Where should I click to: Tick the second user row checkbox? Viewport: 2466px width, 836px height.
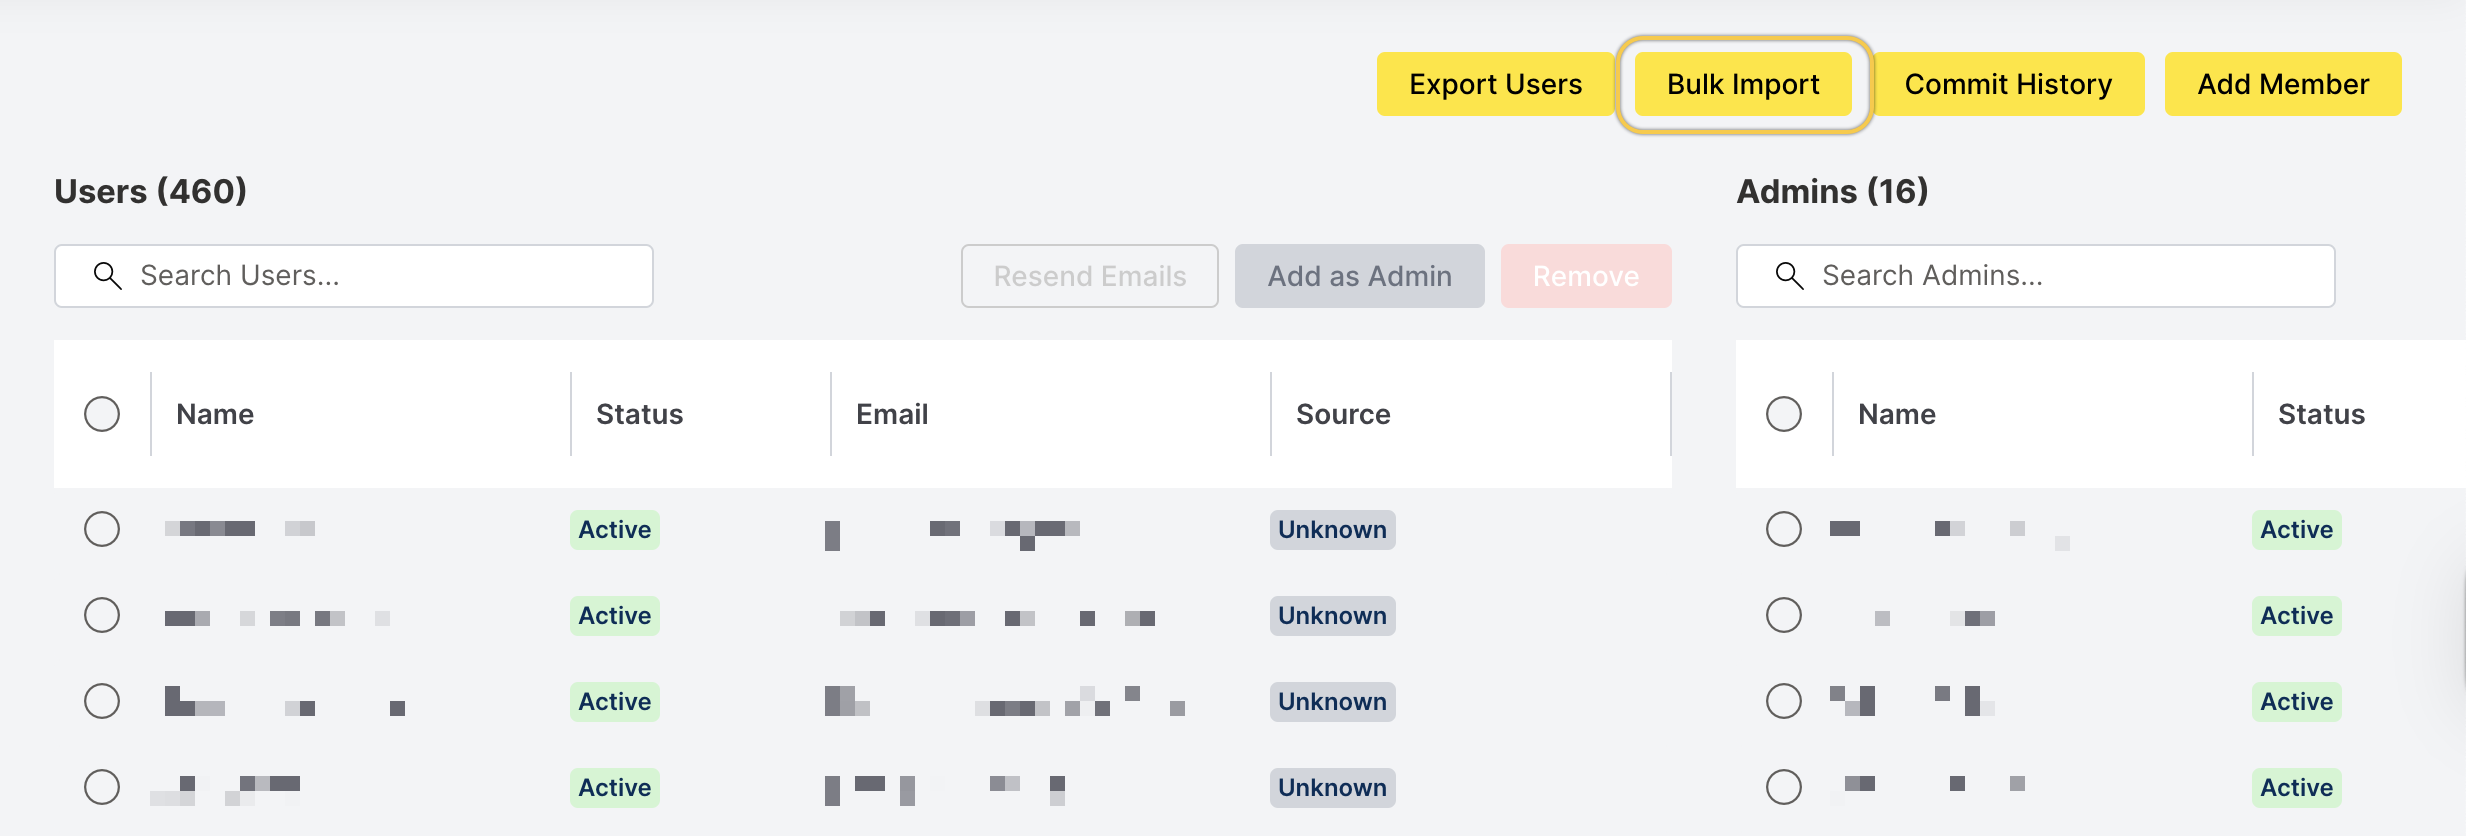click(102, 615)
